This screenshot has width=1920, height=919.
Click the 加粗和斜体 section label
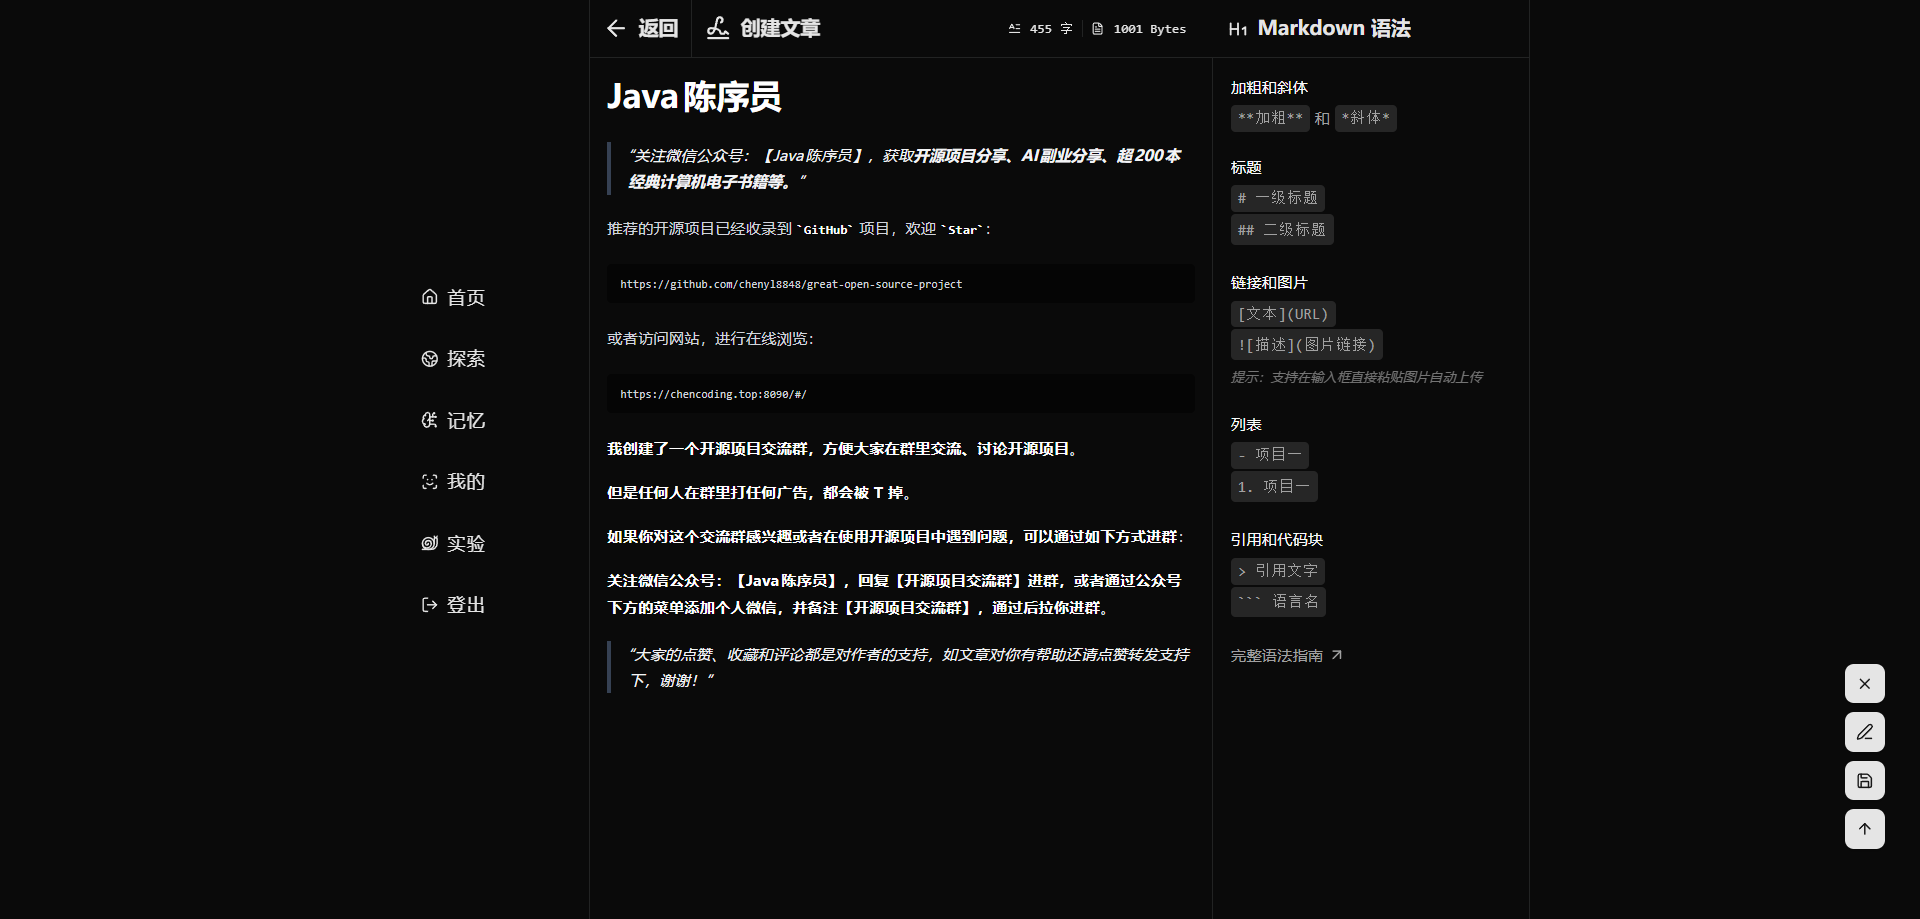(x=1269, y=88)
